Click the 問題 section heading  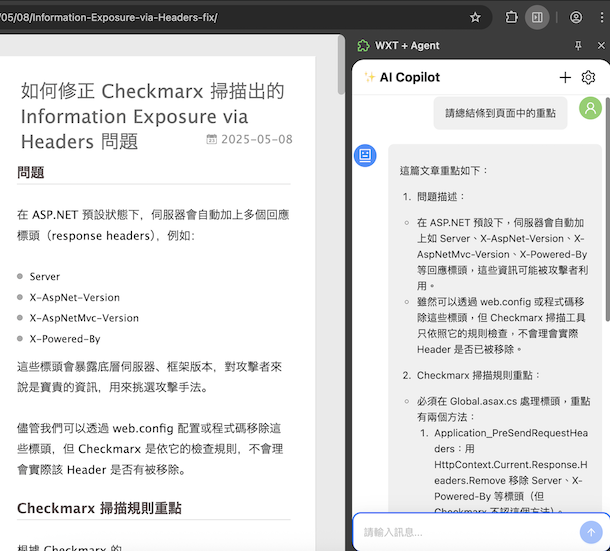click(30, 172)
